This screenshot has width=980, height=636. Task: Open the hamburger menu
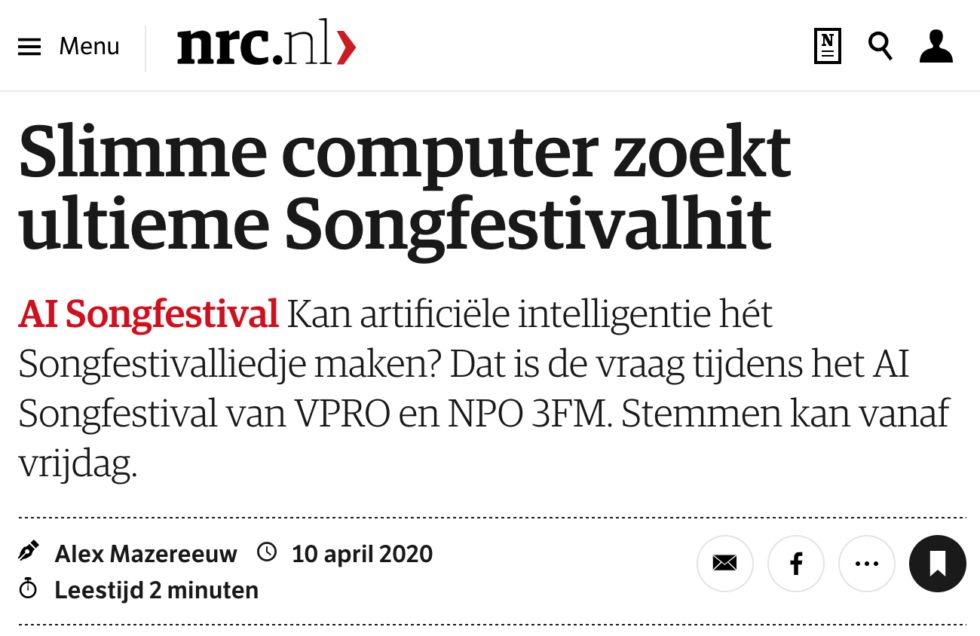[28, 46]
